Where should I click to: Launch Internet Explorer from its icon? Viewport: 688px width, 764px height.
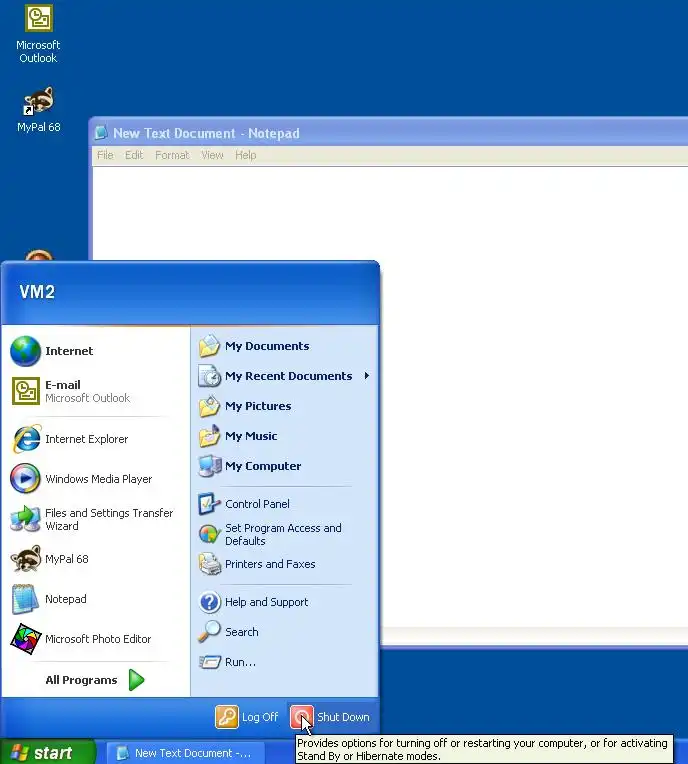point(26,439)
